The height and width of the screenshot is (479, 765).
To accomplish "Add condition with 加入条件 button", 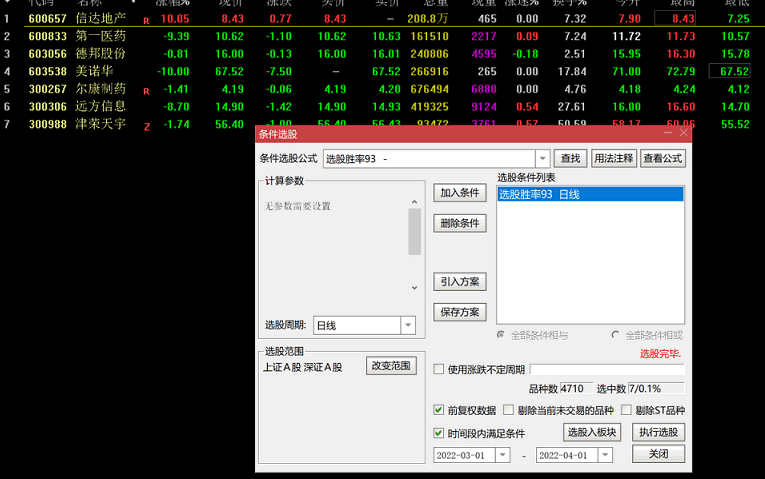I will pos(460,193).
